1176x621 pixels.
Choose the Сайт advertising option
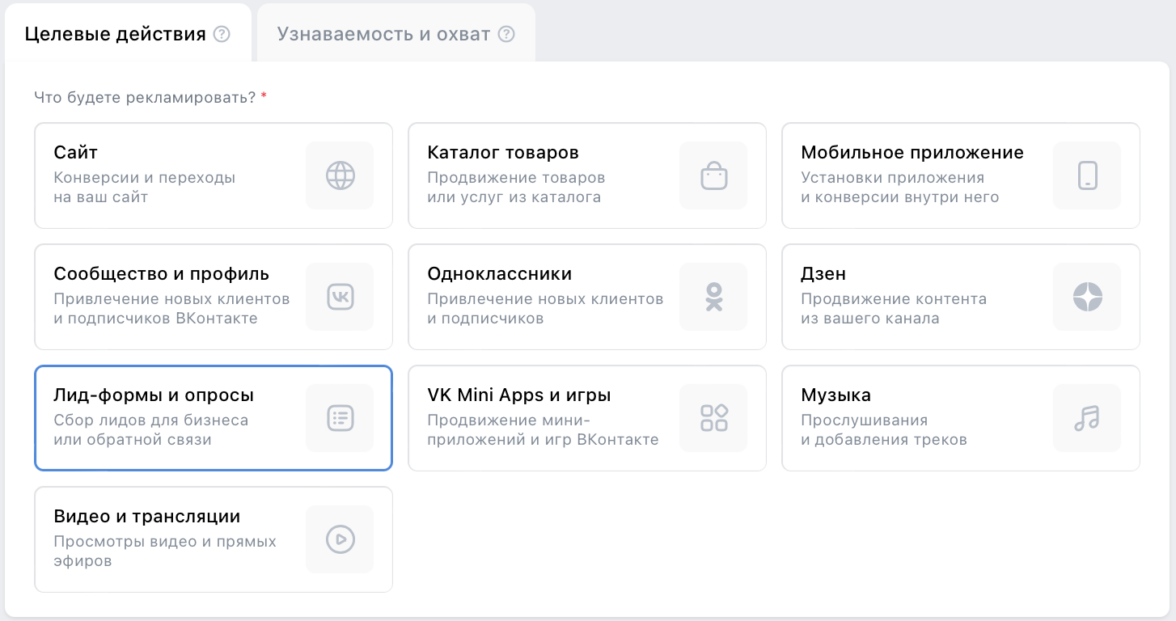click(76, 152)
